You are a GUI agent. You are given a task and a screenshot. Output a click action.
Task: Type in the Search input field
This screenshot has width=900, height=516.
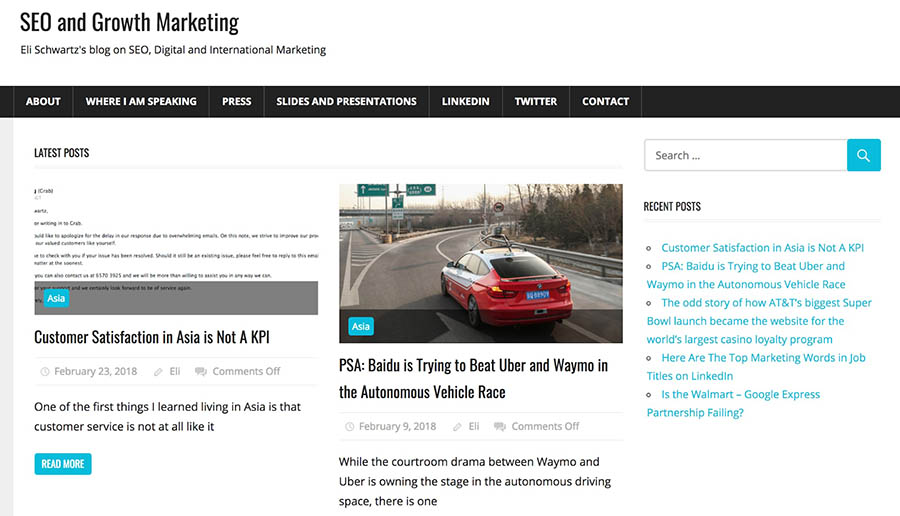(x=745, y=155)
